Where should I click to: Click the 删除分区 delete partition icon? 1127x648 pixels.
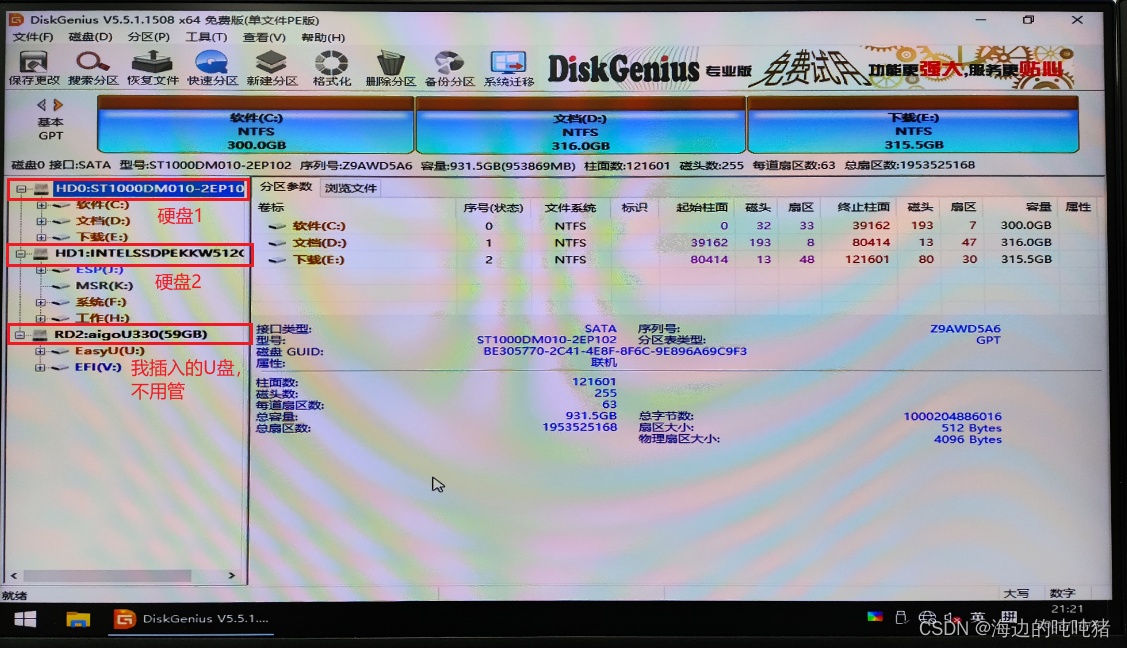pyautogui.click(x=390, y=69)
